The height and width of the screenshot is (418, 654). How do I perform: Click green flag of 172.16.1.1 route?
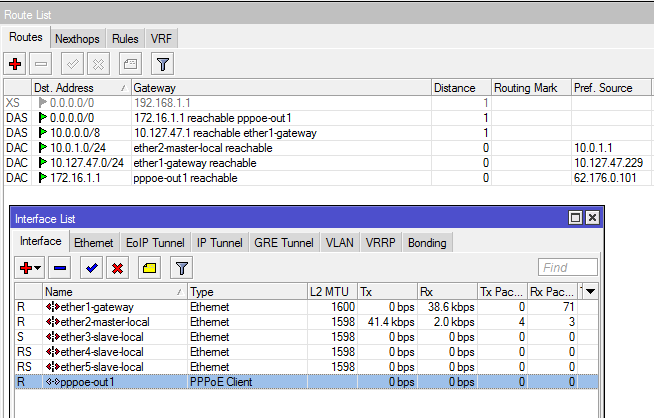[43, 178]
